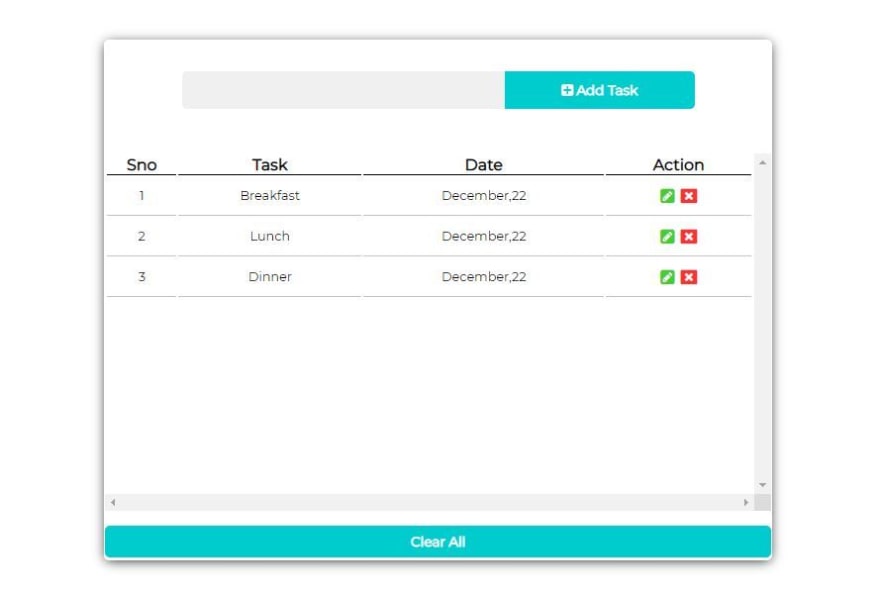The width and height of the screenshot is (880, 596).
Task: Click the horizontal scrollbar right arrow
Action: tap(746, 502)
